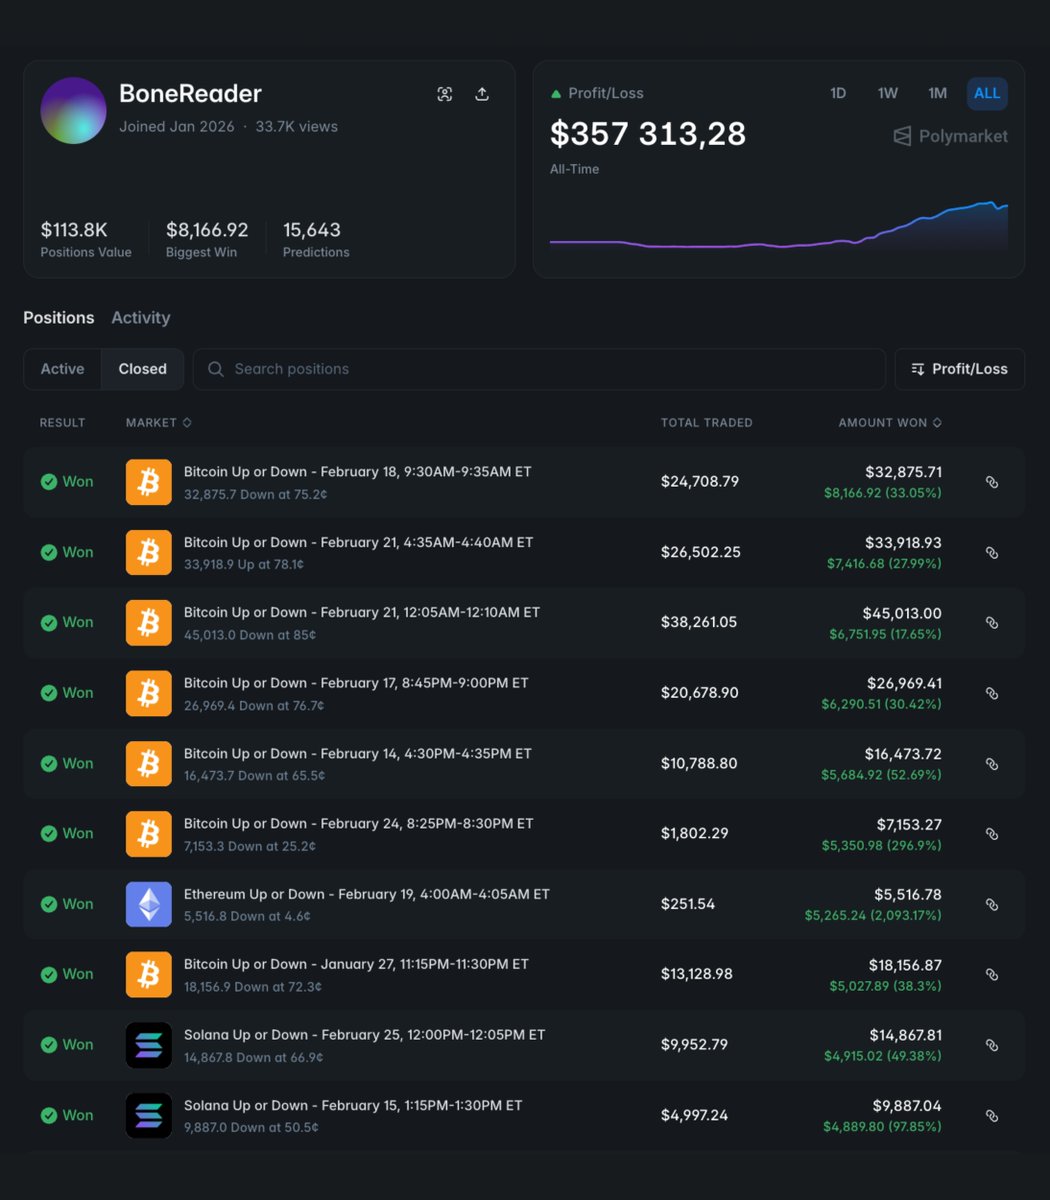1050x1200 pixels.
Task: Click Bitcoin logo in January 27 market row
Action: [149, 975]
